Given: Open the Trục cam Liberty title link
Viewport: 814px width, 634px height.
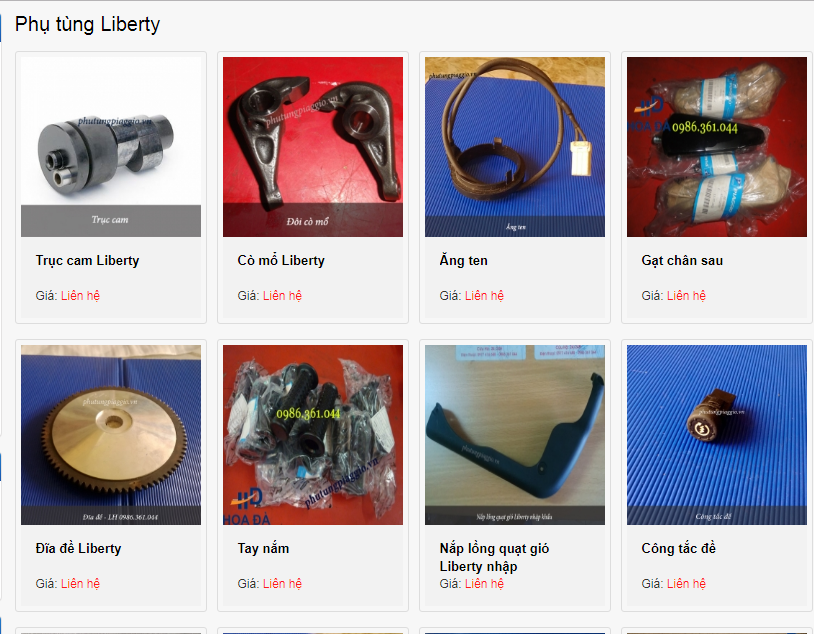Looking at the screenshot, I should (x=87, y=260).
